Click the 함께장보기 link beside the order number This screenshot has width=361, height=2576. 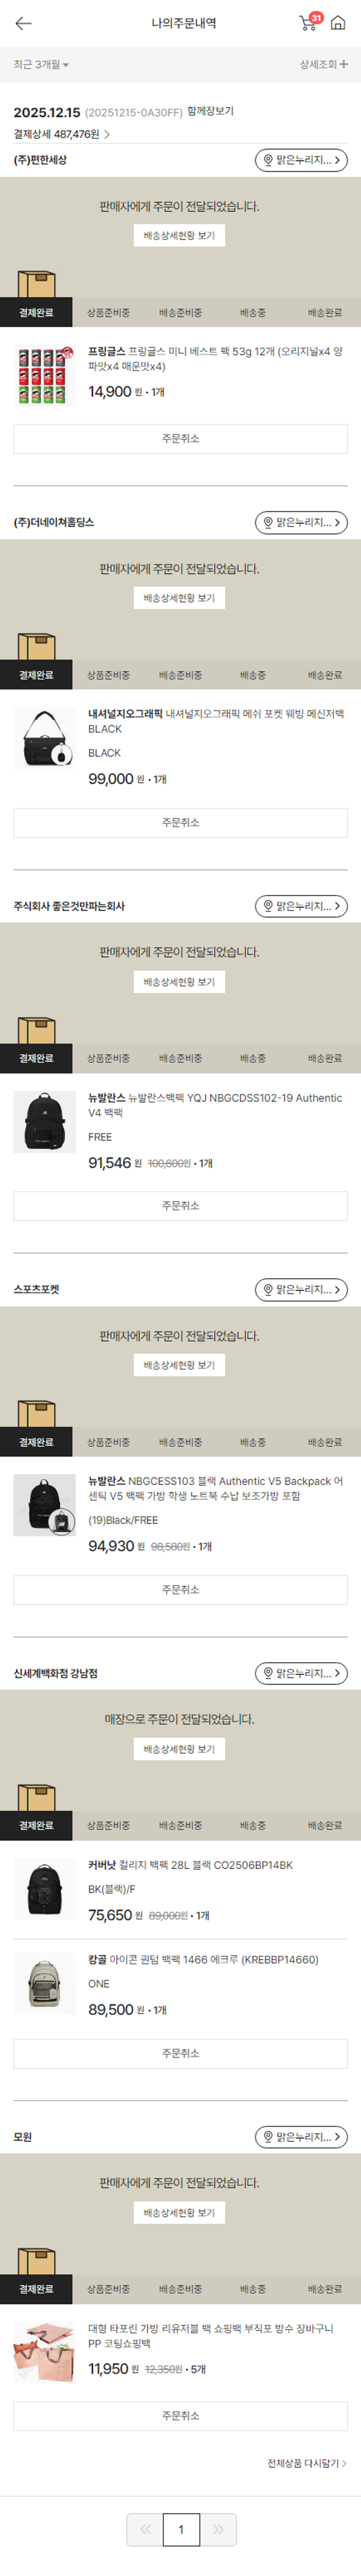tap(210, 112)
